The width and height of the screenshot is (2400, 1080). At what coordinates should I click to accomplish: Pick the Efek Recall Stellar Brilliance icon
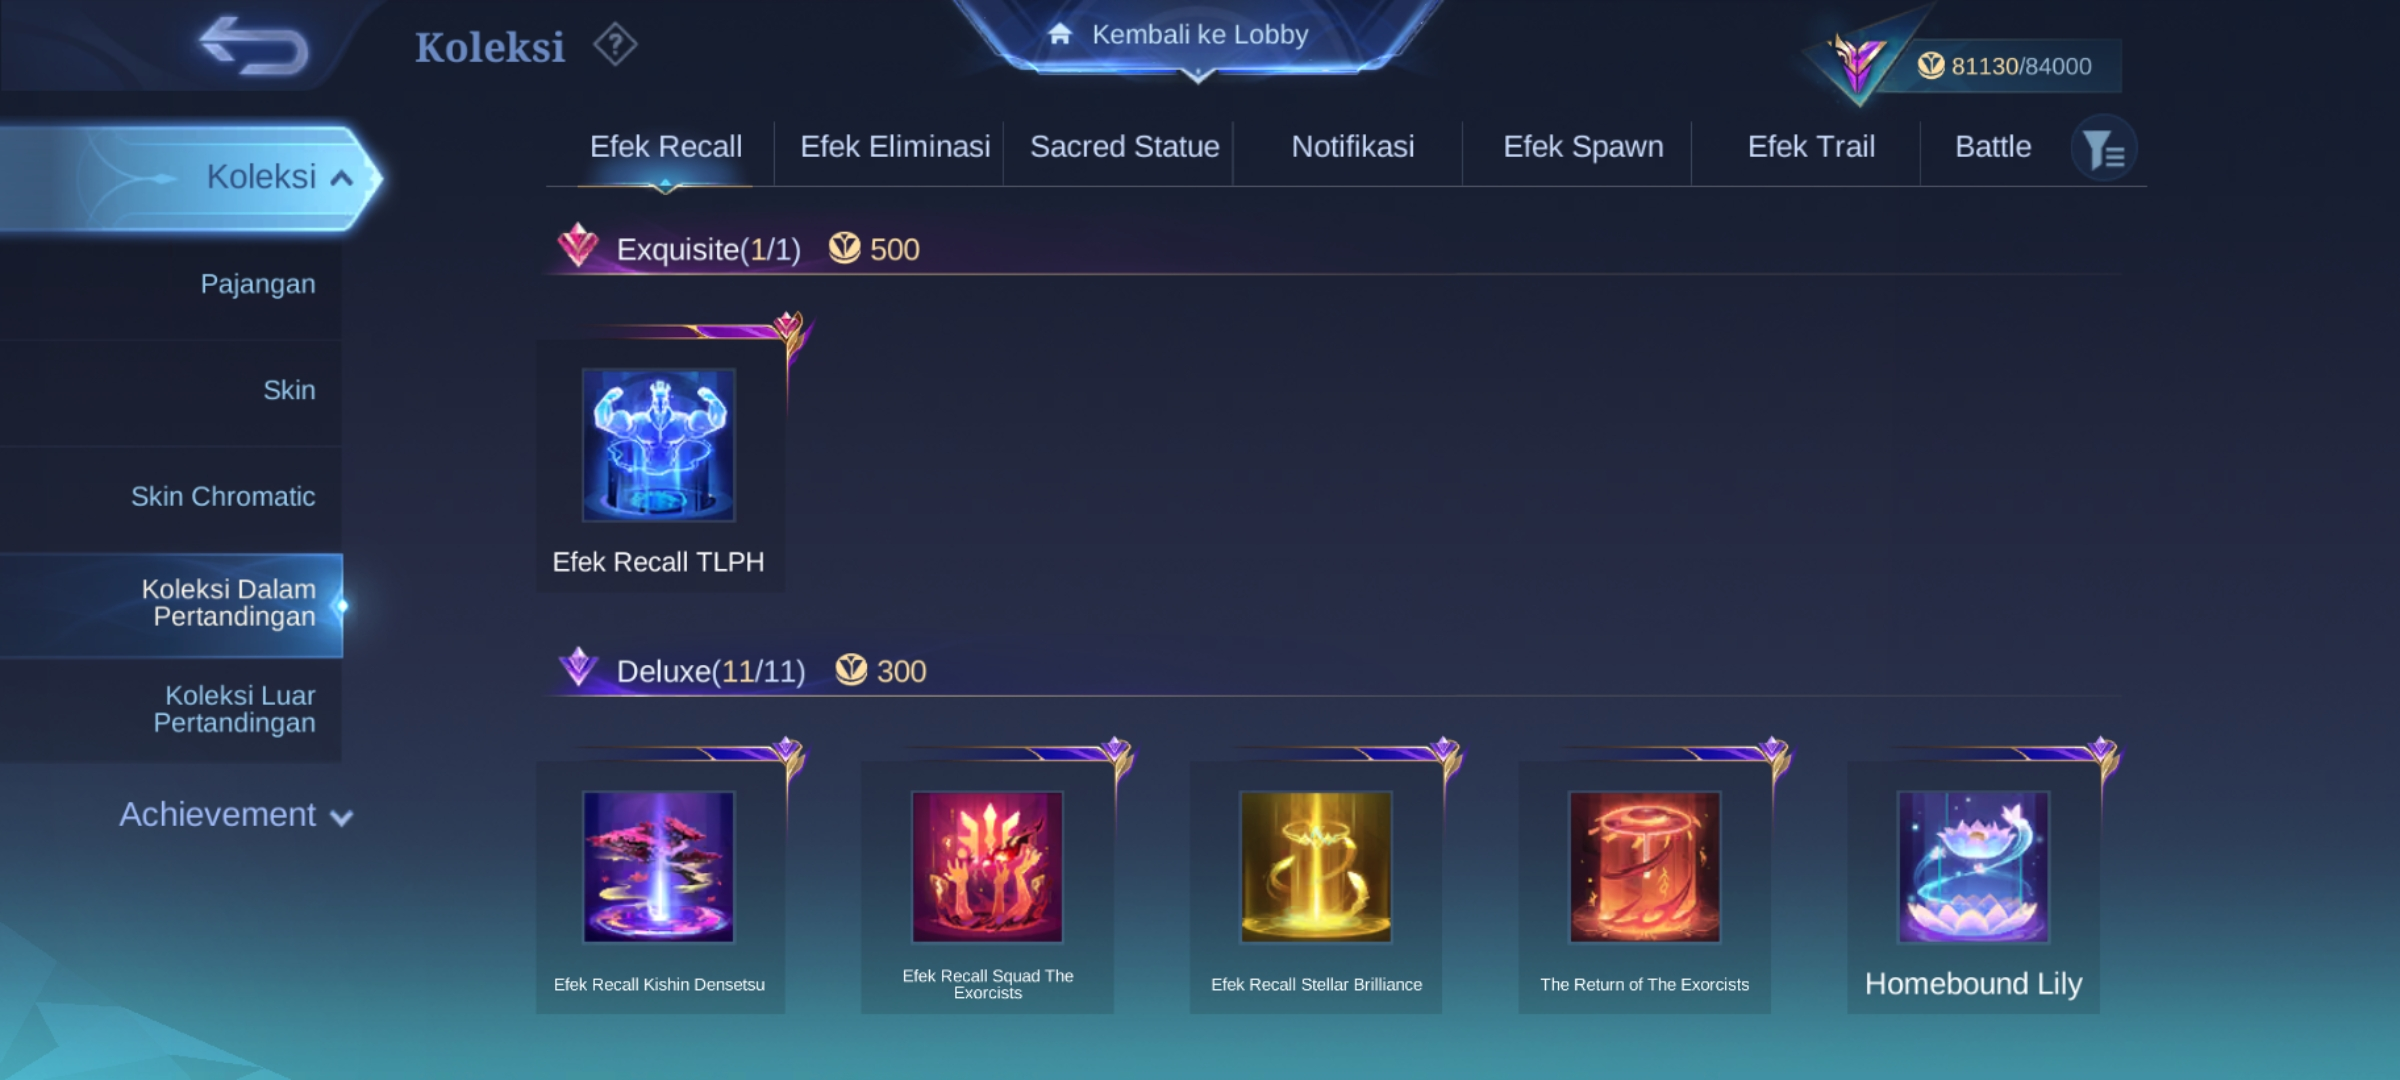[x=1316, y=867]
